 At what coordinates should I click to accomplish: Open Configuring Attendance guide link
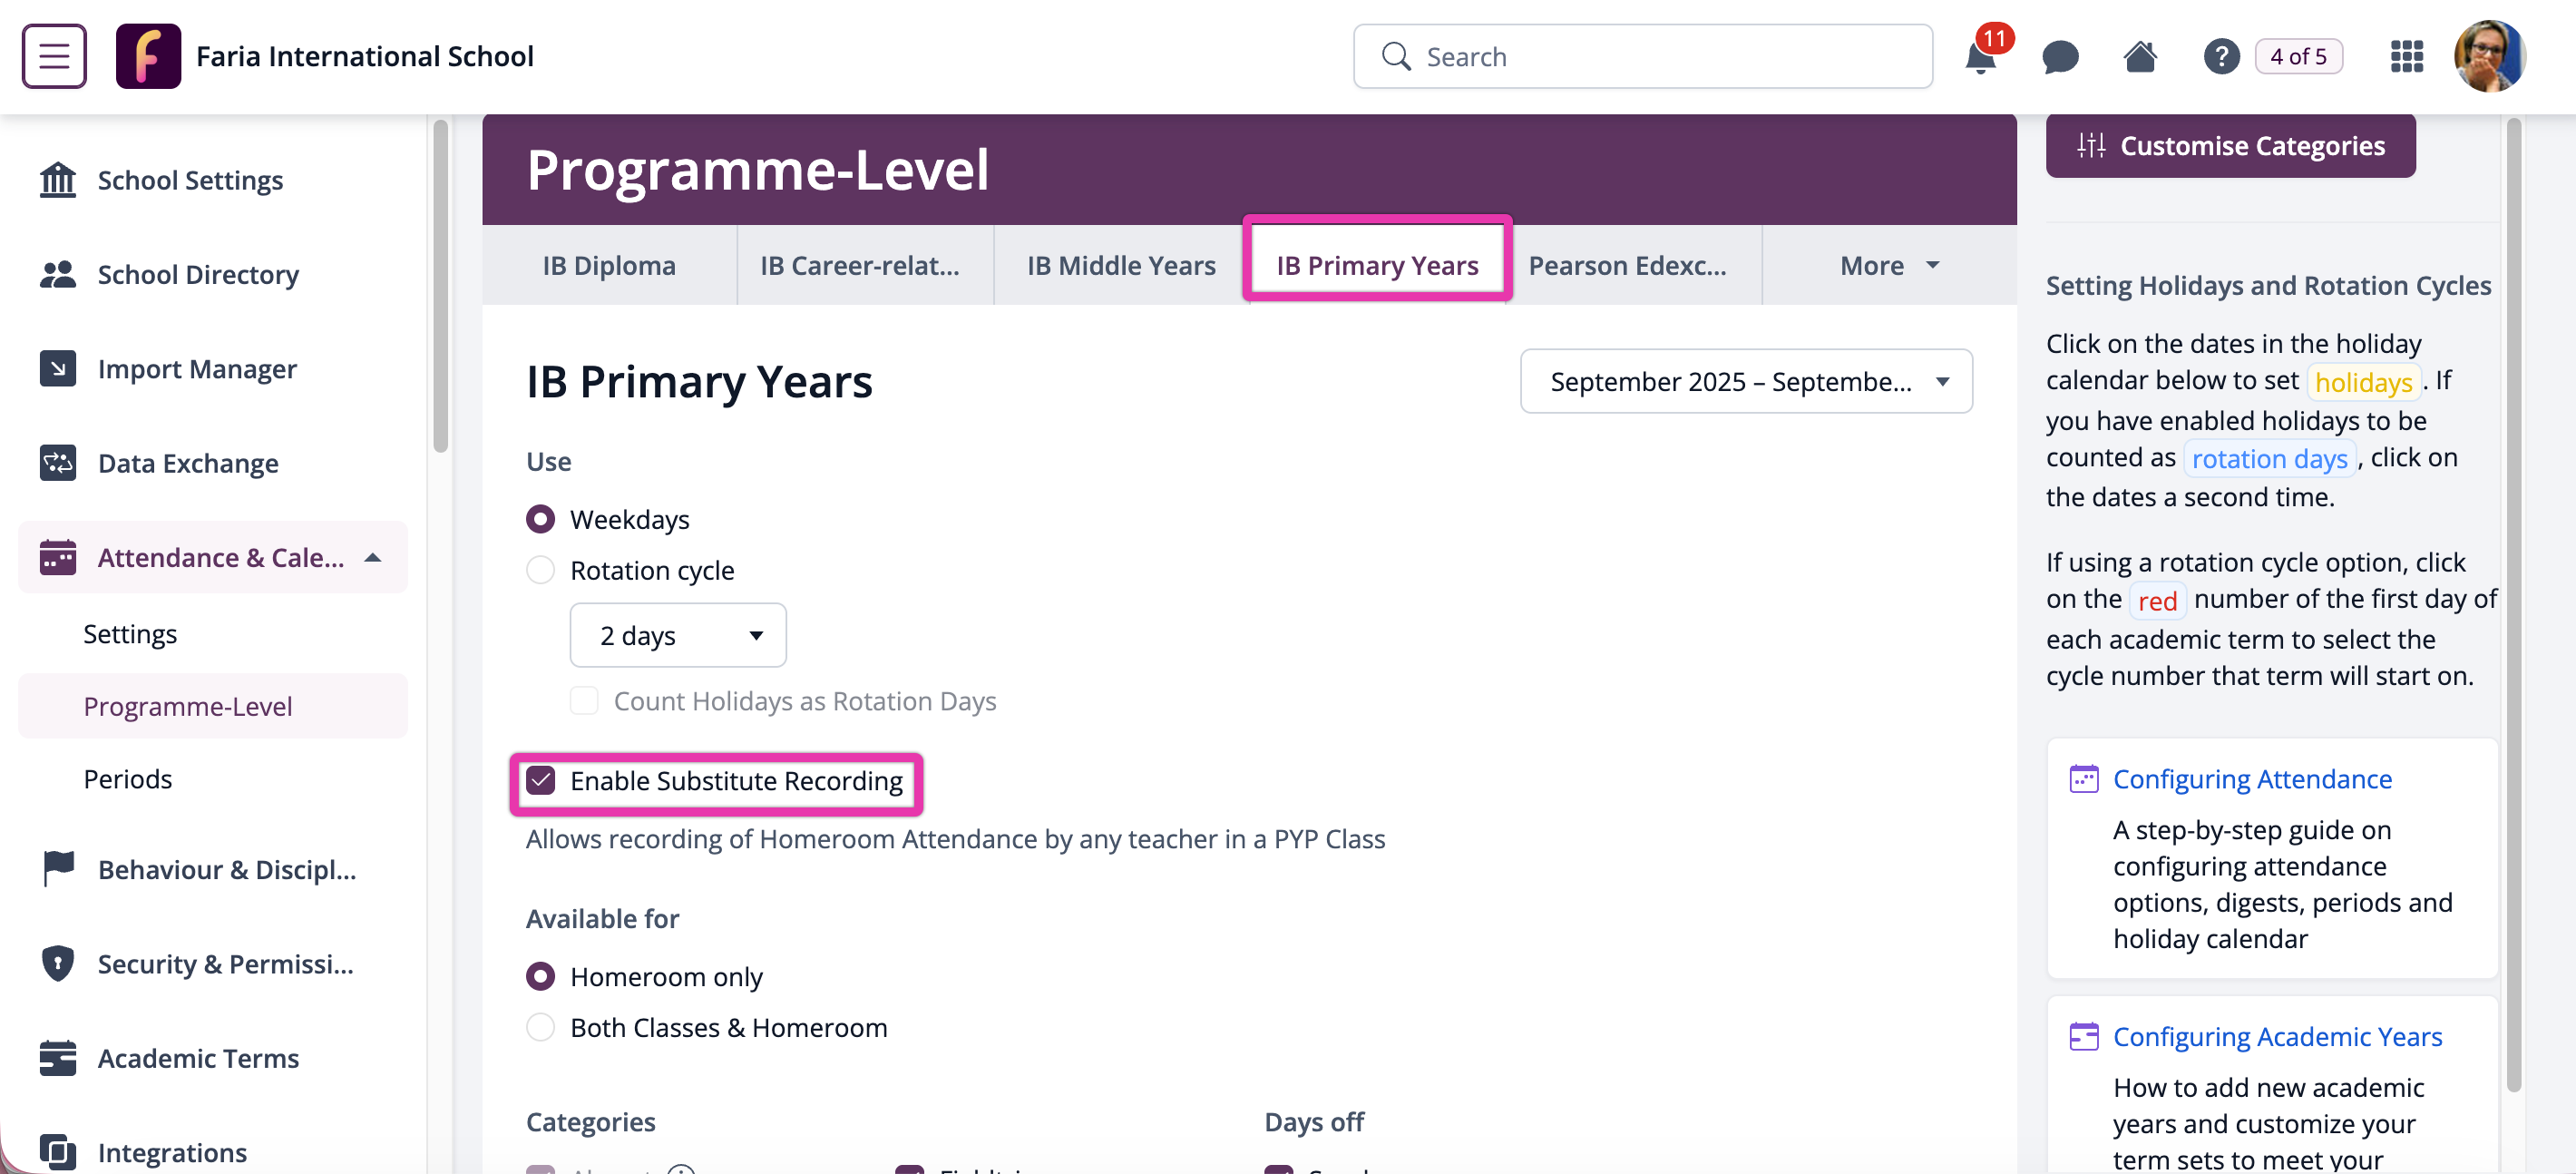pyautogui.click(x=2252, y=779)
